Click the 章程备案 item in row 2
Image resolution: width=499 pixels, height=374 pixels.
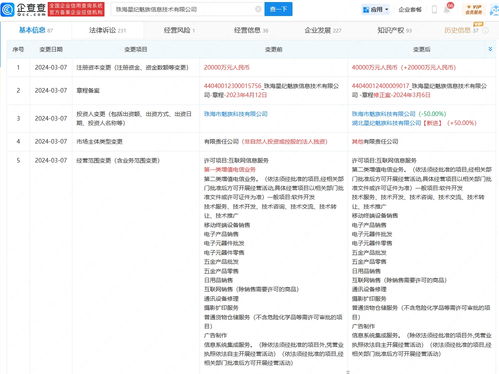(x=88, y=91)
